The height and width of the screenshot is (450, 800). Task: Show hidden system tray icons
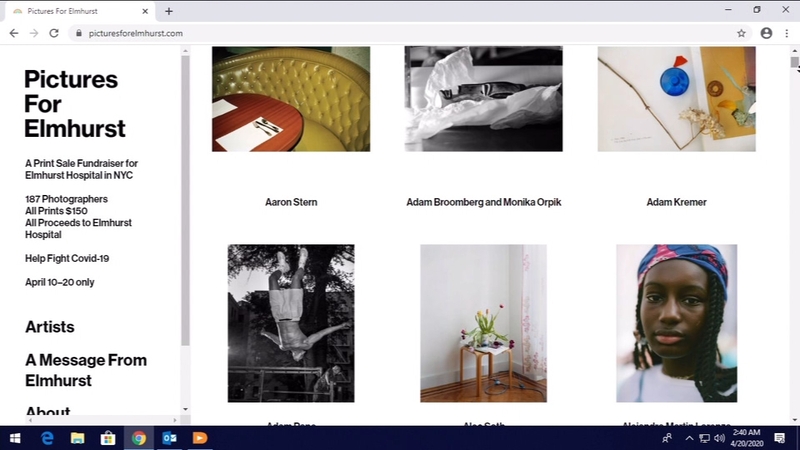click(x=689, y=438)
